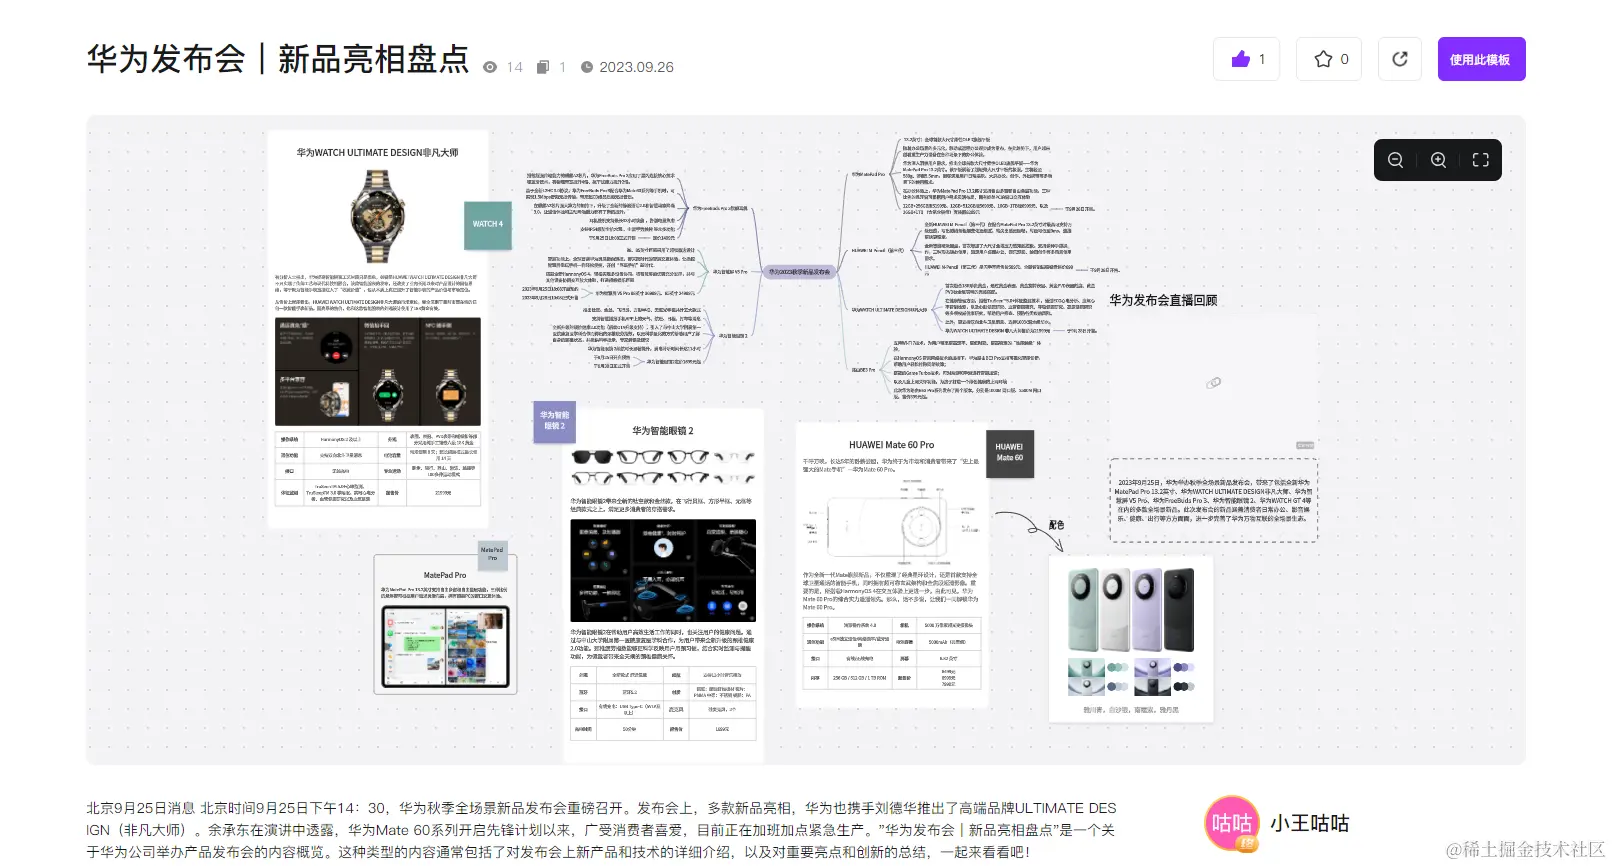Click the glasses features dark image

663,571
